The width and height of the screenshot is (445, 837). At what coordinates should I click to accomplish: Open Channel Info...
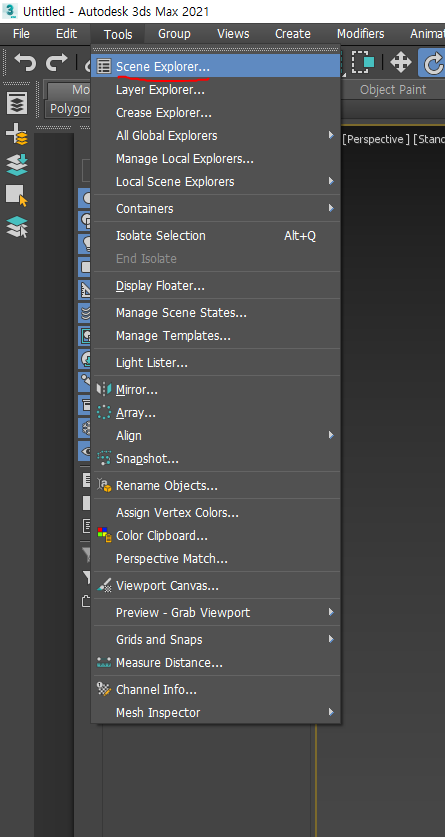click(x=216, y=690)
